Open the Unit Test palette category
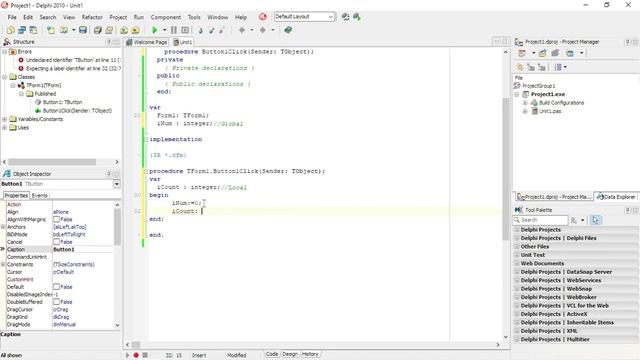The height and width of the screenshot is (360, 640). tap(576, 255)
